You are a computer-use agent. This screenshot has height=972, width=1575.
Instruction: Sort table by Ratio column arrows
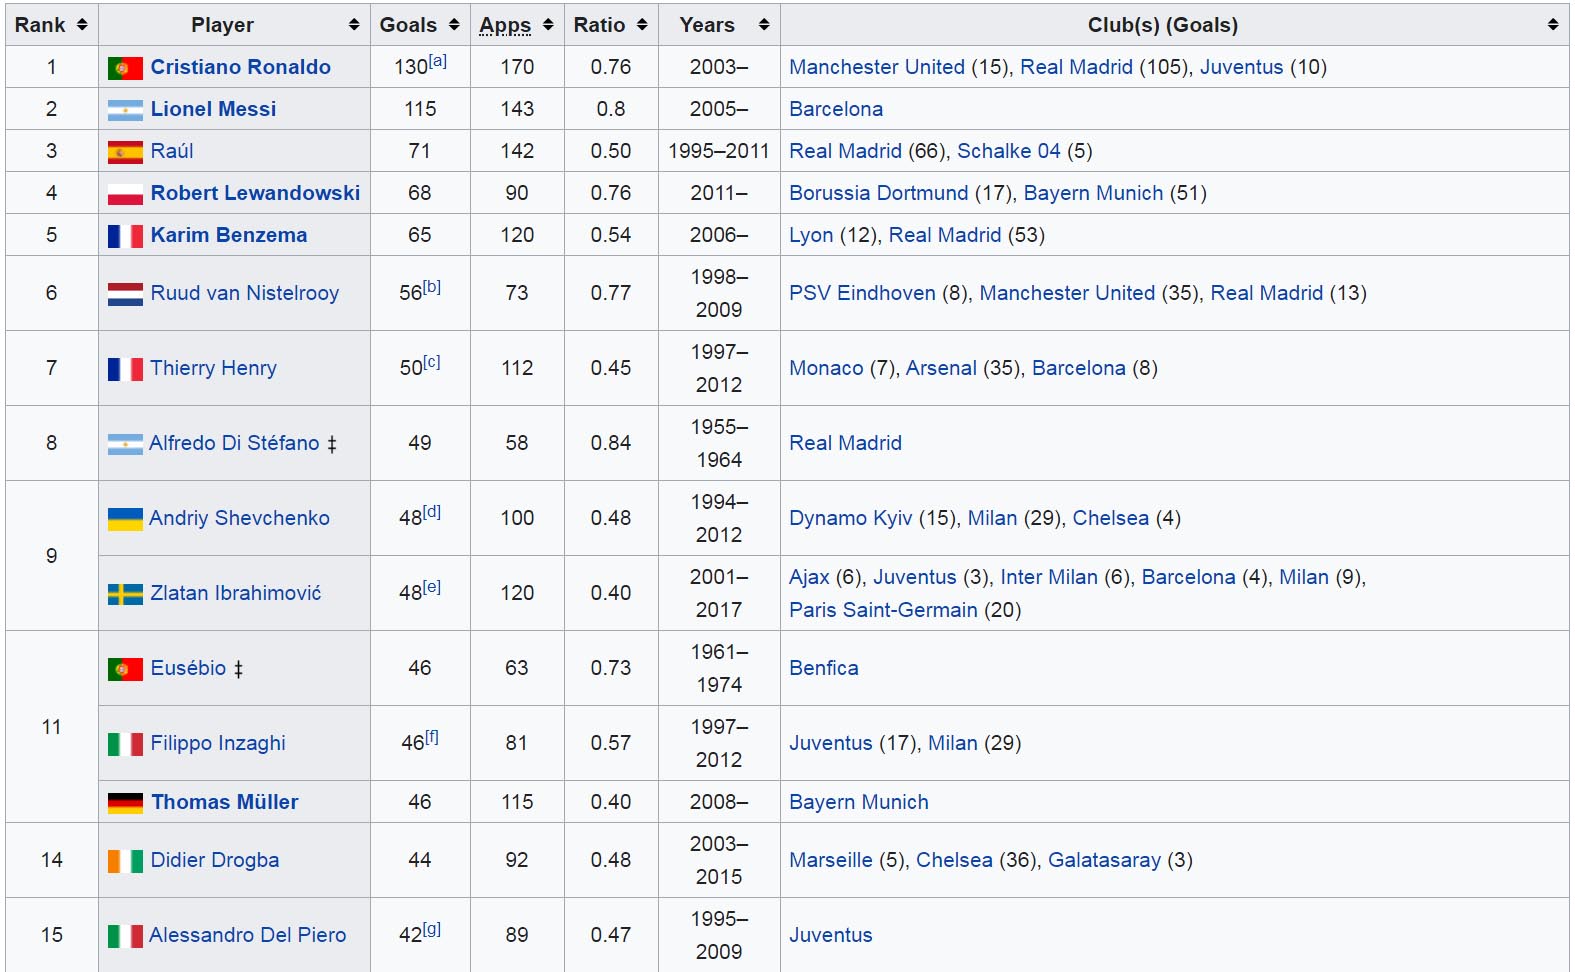642,25
